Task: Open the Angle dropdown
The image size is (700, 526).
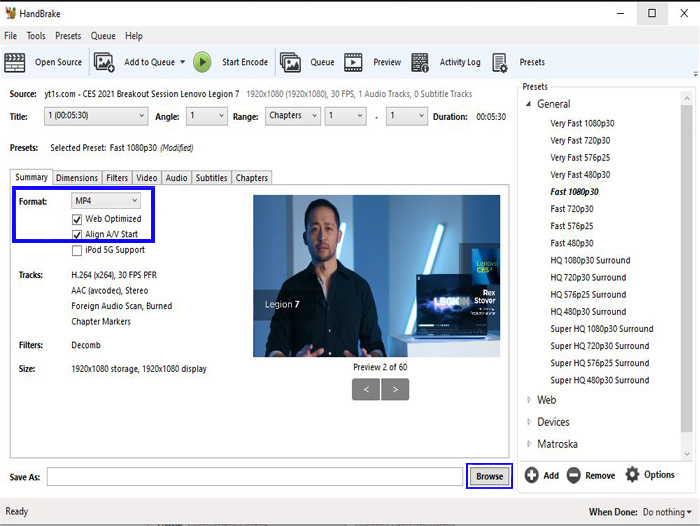Action: pyautogui.click(x=207, y=116)
